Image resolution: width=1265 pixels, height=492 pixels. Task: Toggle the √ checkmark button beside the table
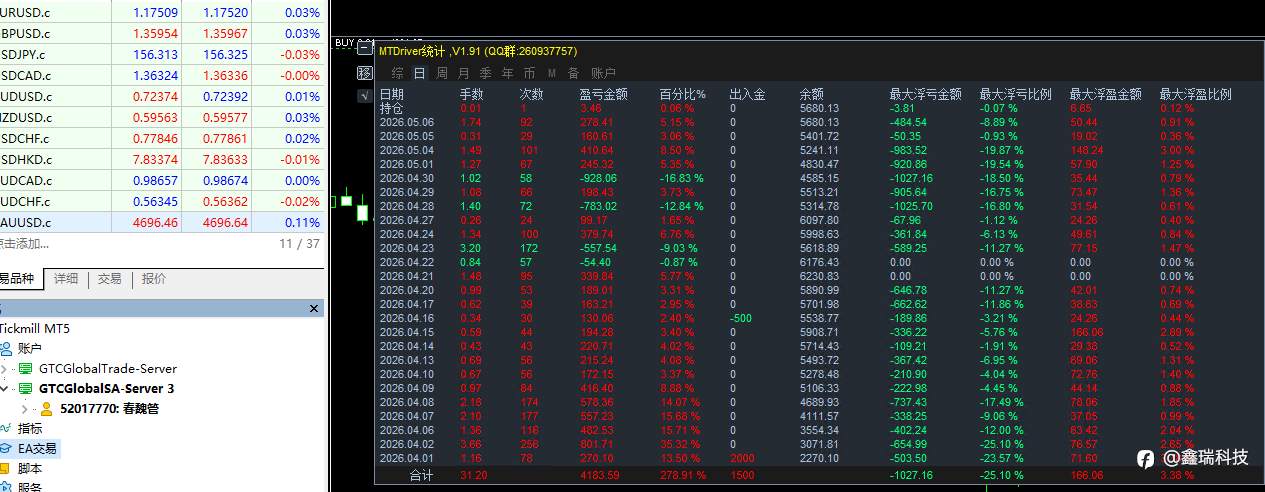coord(365,95)
